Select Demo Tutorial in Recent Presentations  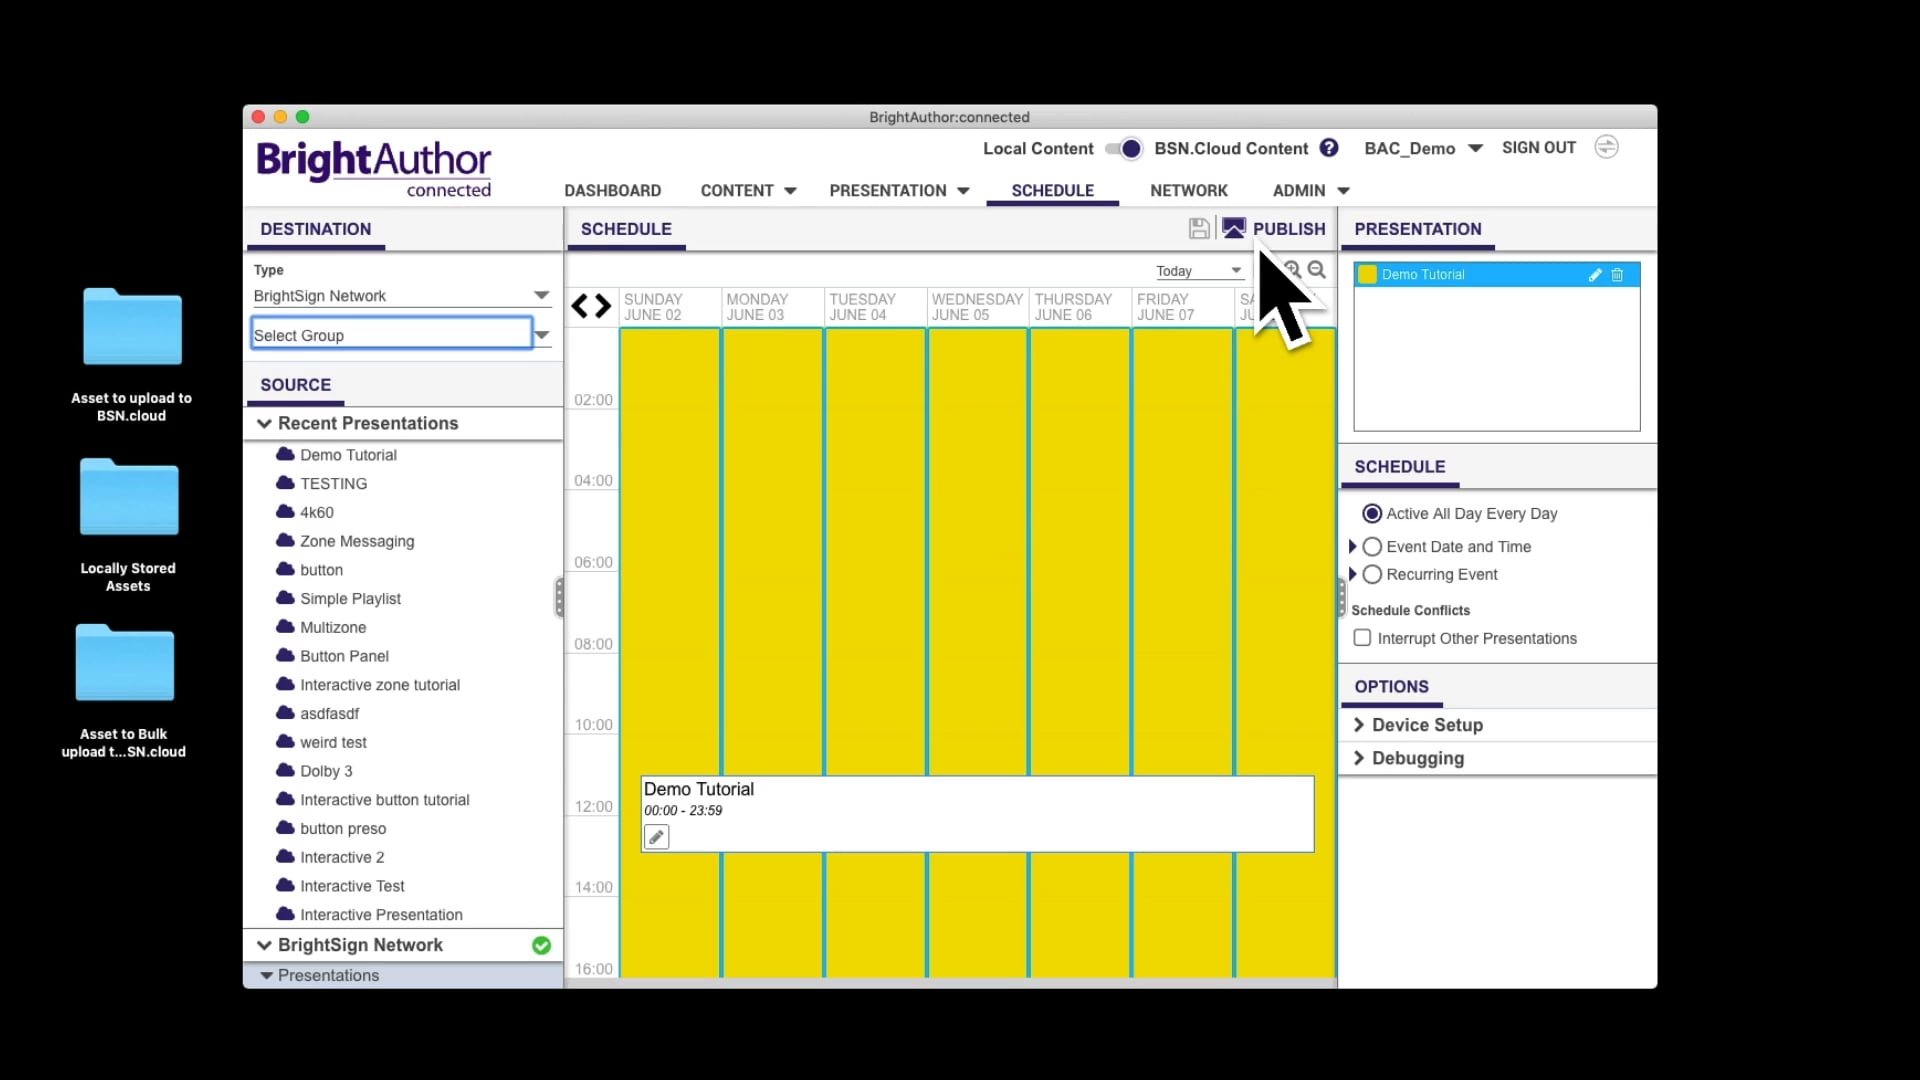(x=348, y=455)
